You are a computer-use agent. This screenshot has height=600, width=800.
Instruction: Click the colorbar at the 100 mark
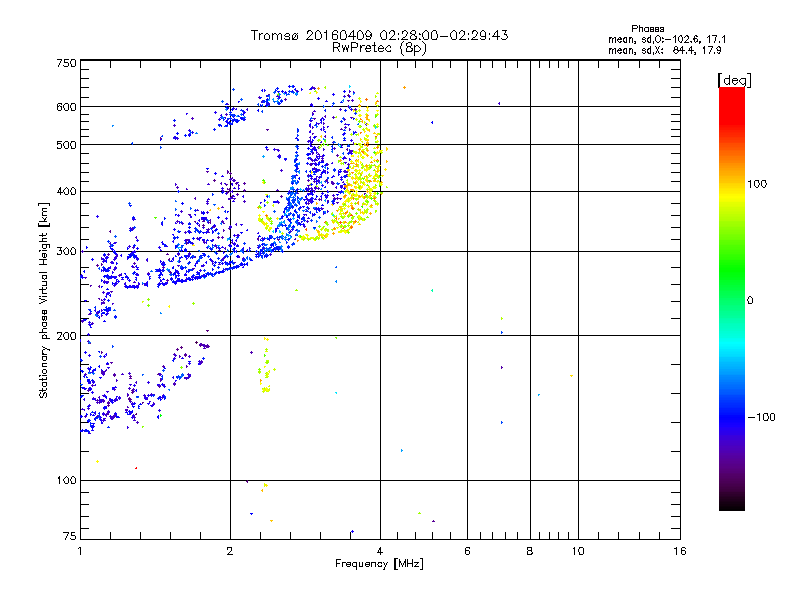click(x=732, y=184)
